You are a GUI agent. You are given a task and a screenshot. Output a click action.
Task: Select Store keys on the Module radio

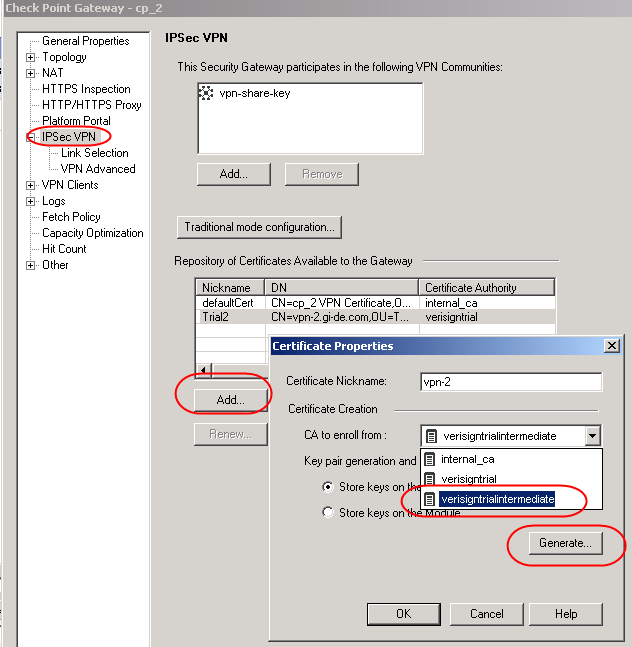tap(328, 512)
